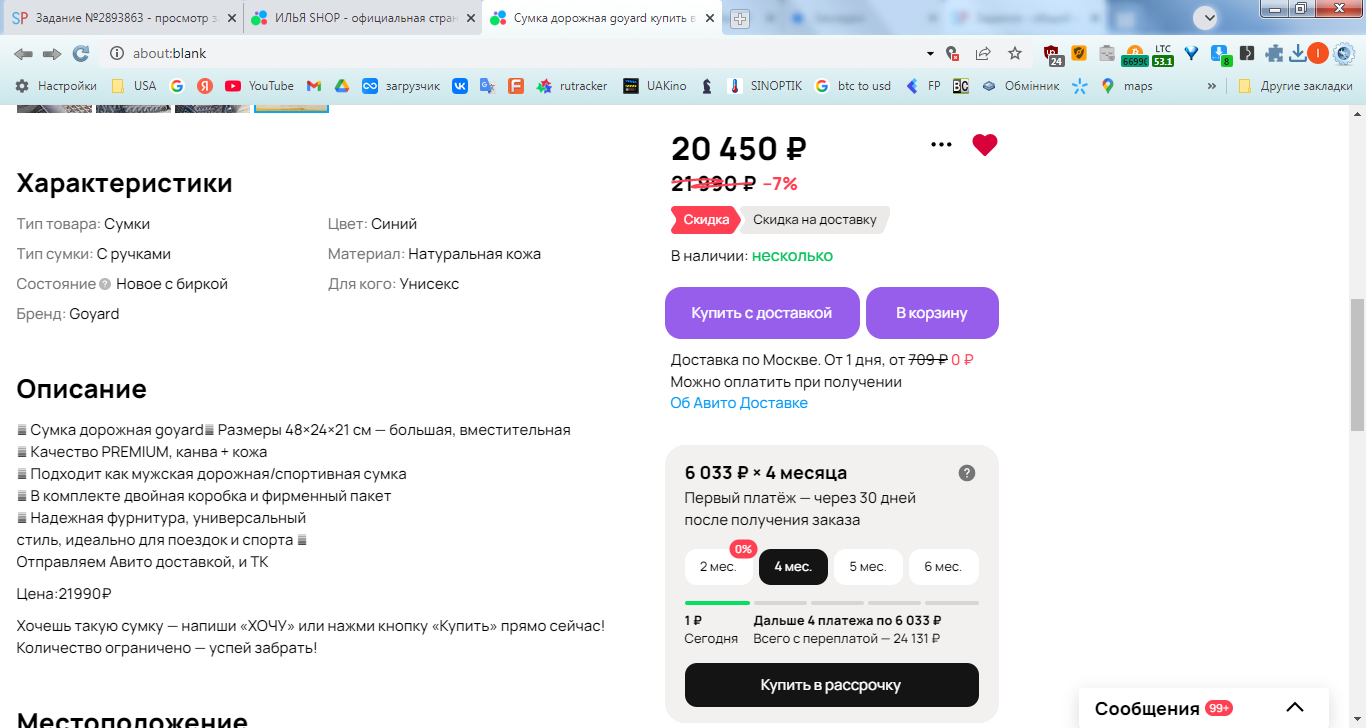Open the address bar dropdown arrow
The image size is (1366, 728).
click(930, 53)
